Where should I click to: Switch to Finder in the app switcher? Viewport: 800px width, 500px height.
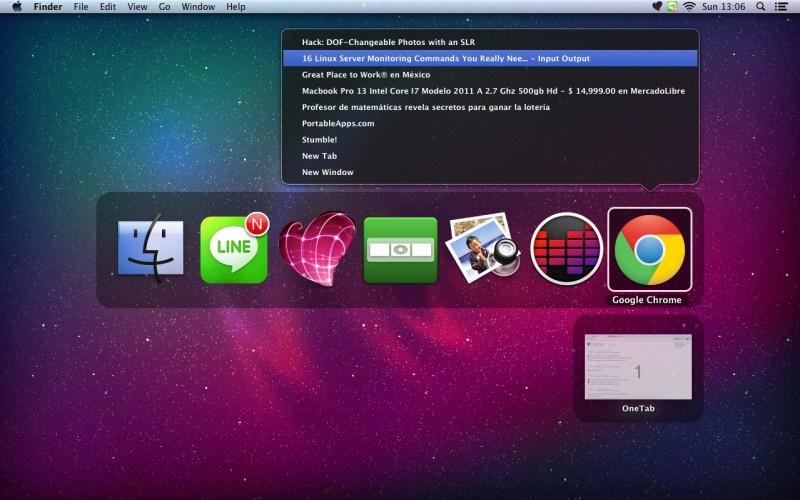coord(151,248)
